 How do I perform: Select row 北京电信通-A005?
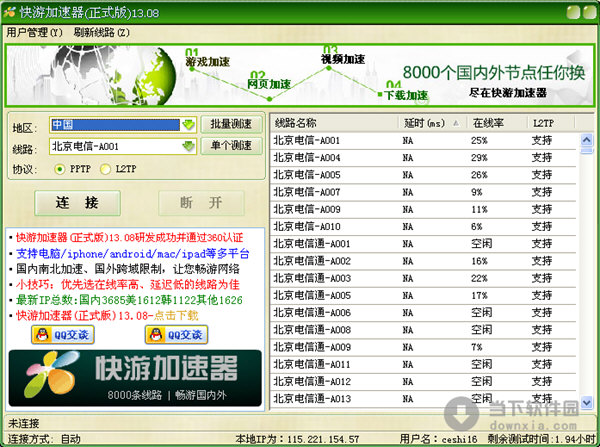coord(423,295)
